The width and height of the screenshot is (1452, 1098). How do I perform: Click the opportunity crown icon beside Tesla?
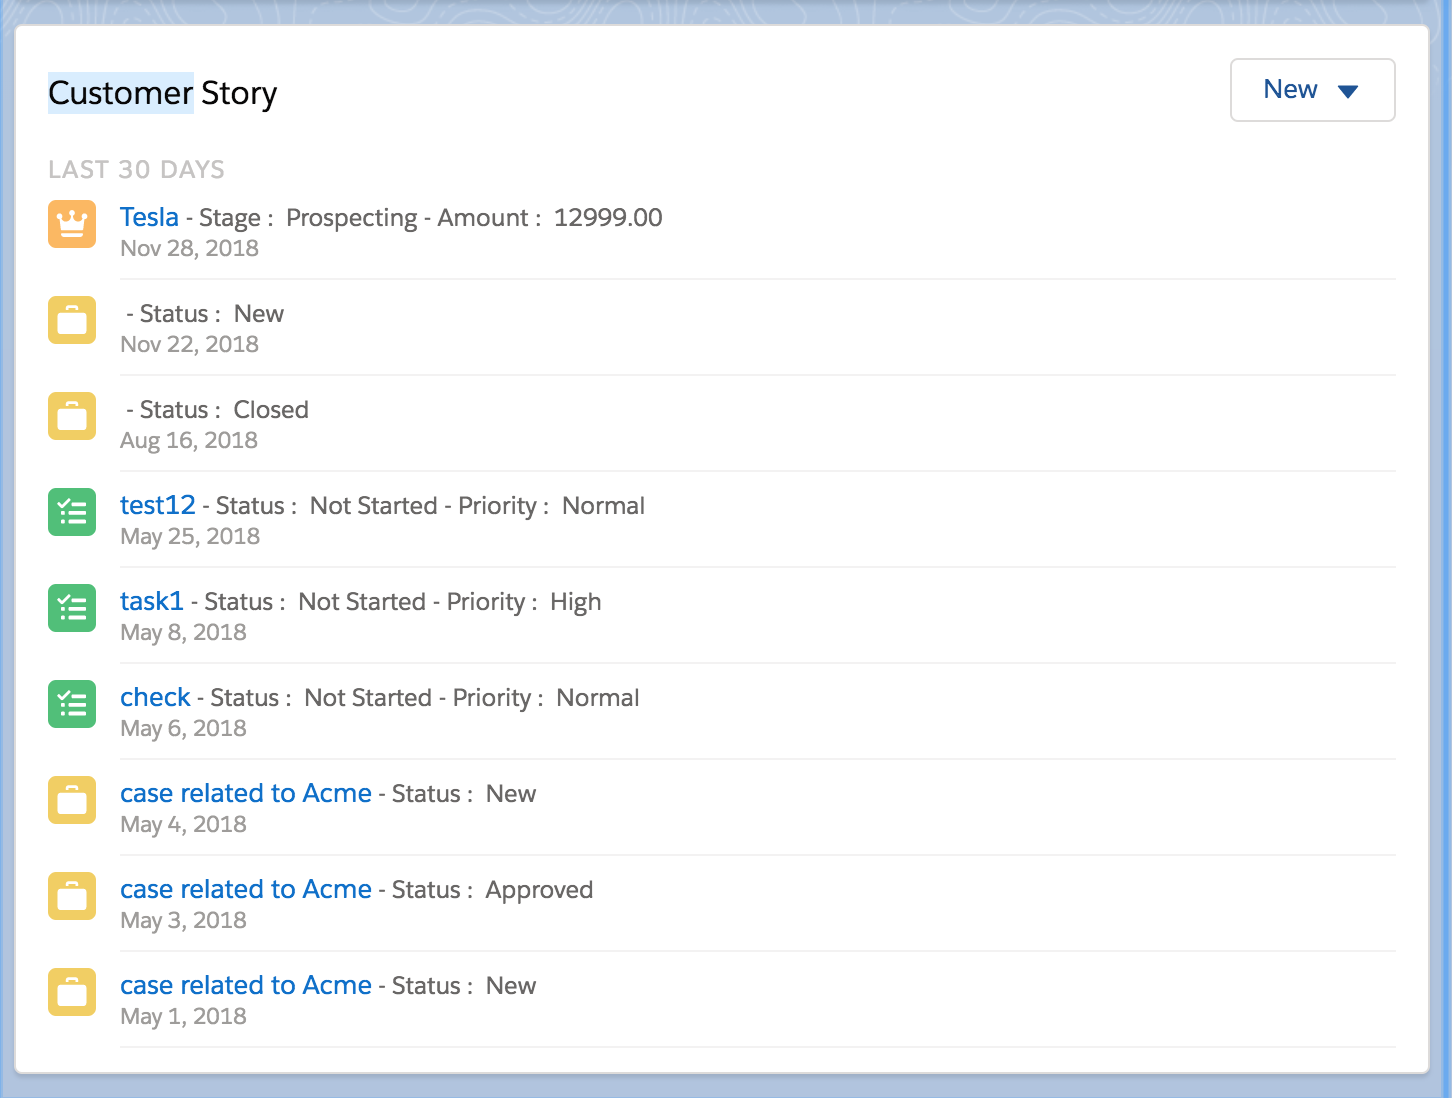click(x=72, y=224)
